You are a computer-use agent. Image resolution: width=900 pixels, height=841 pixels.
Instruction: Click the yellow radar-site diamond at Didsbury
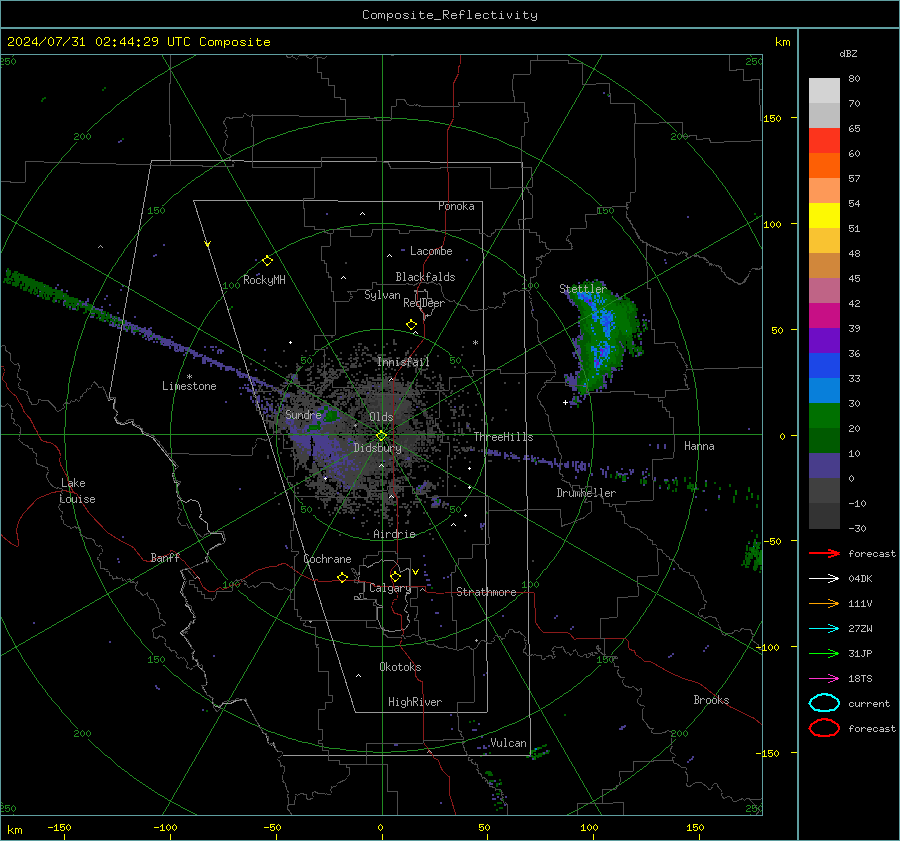coord(381,436)
